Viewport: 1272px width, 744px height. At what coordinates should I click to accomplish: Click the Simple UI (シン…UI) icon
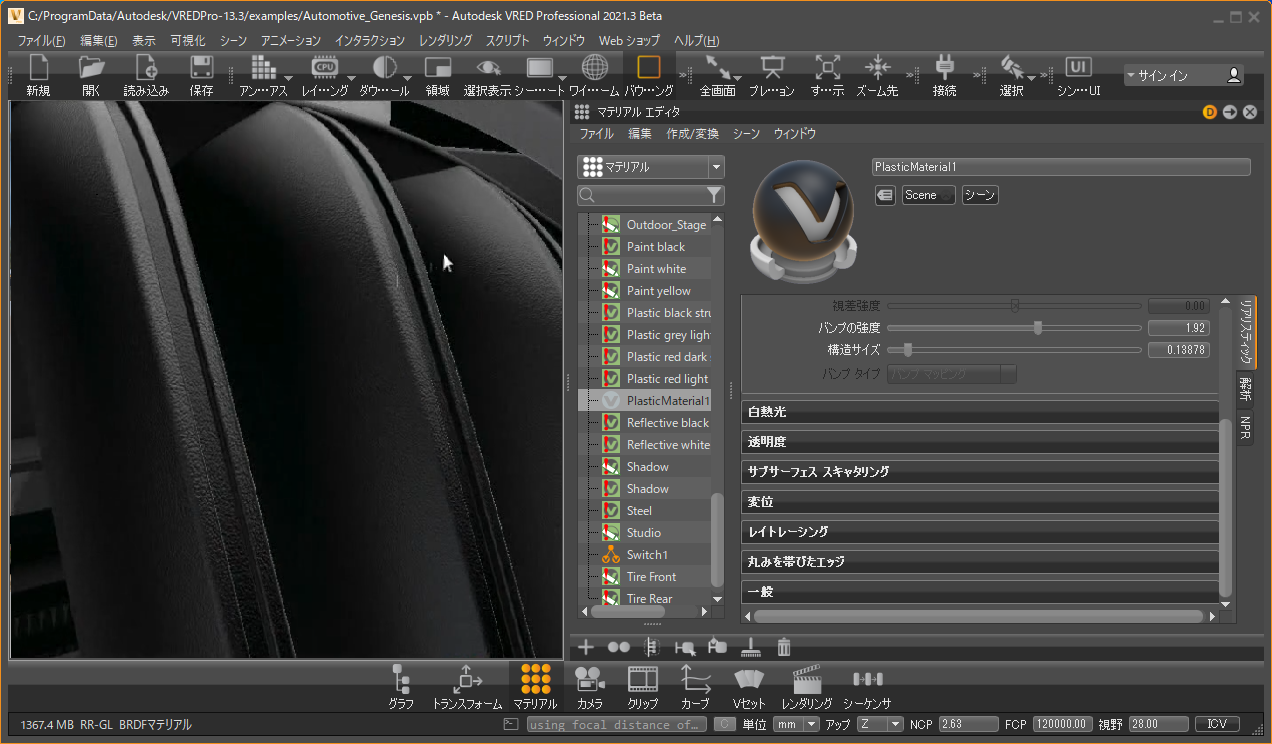[1078, 67]
